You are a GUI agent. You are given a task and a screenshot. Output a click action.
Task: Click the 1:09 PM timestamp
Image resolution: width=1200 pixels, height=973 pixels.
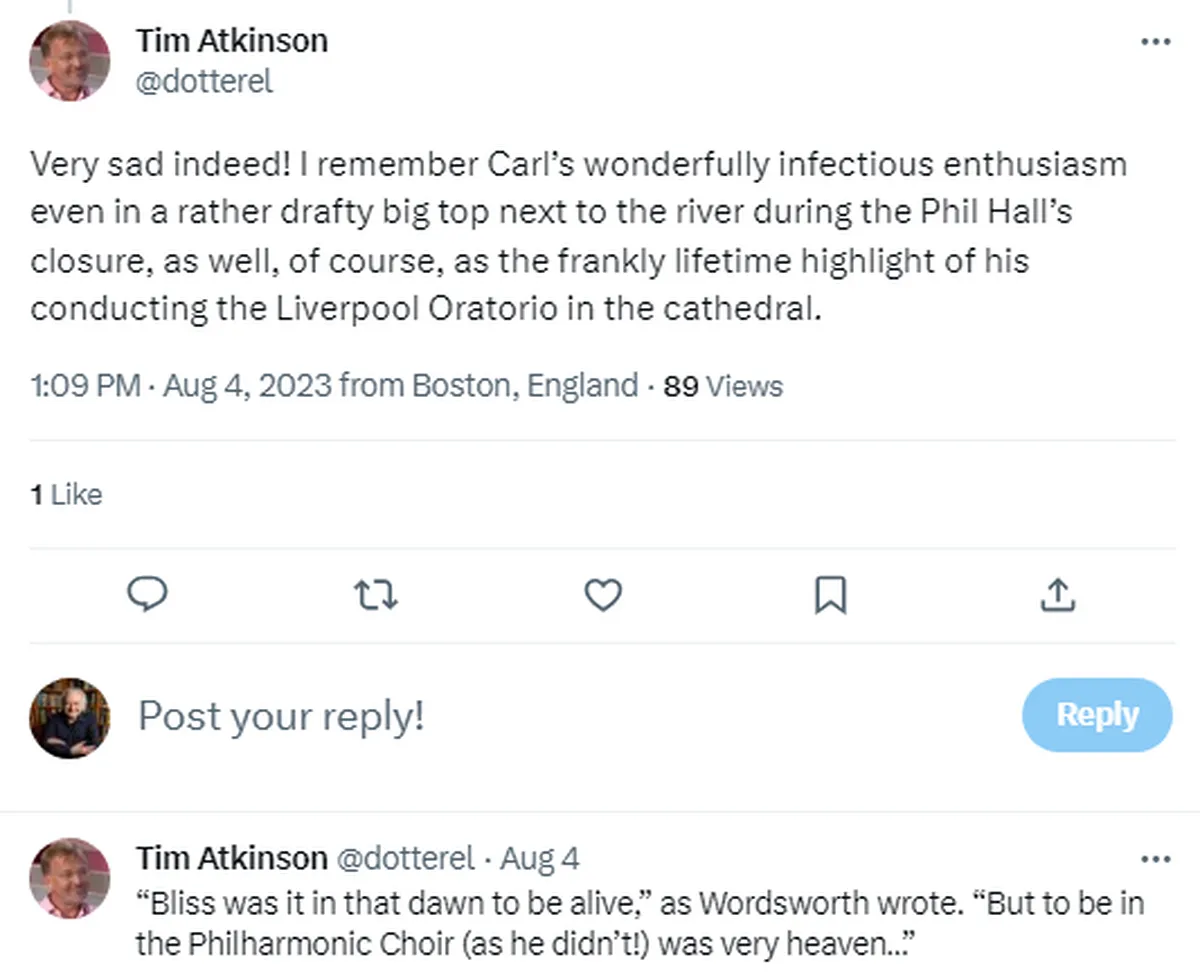pyautogui.click(x=87, y=385)
